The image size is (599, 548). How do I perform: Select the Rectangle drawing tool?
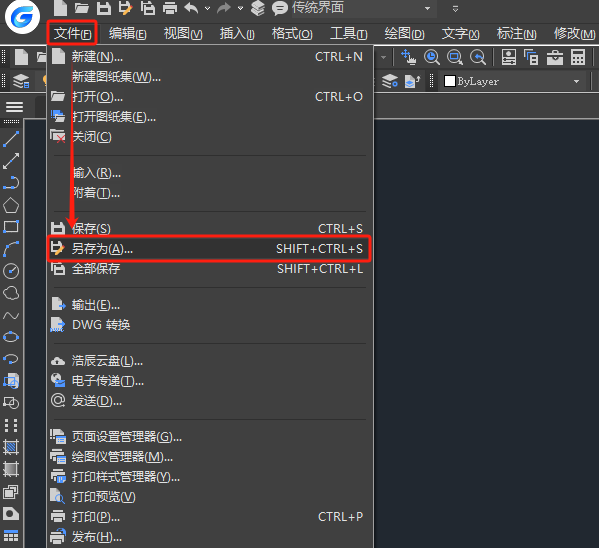[11, 227]
